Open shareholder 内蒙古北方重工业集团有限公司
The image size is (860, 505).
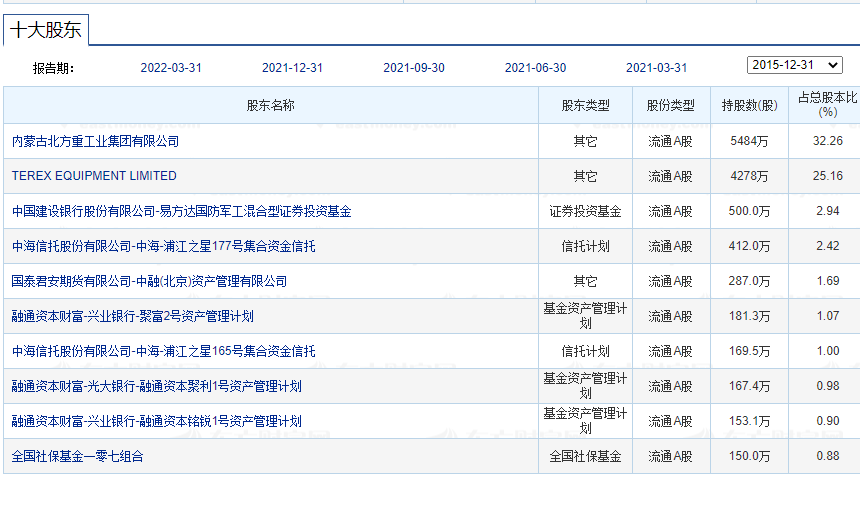coord(95,141)
